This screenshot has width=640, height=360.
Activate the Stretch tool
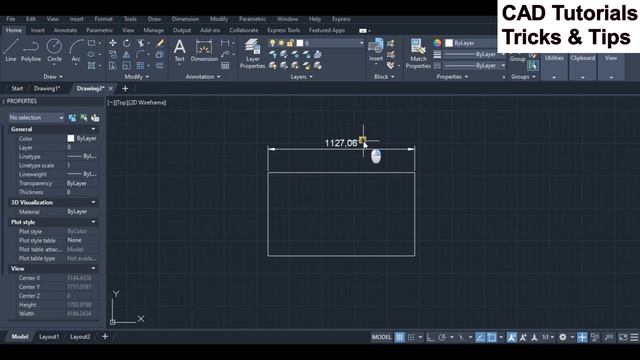113,65
